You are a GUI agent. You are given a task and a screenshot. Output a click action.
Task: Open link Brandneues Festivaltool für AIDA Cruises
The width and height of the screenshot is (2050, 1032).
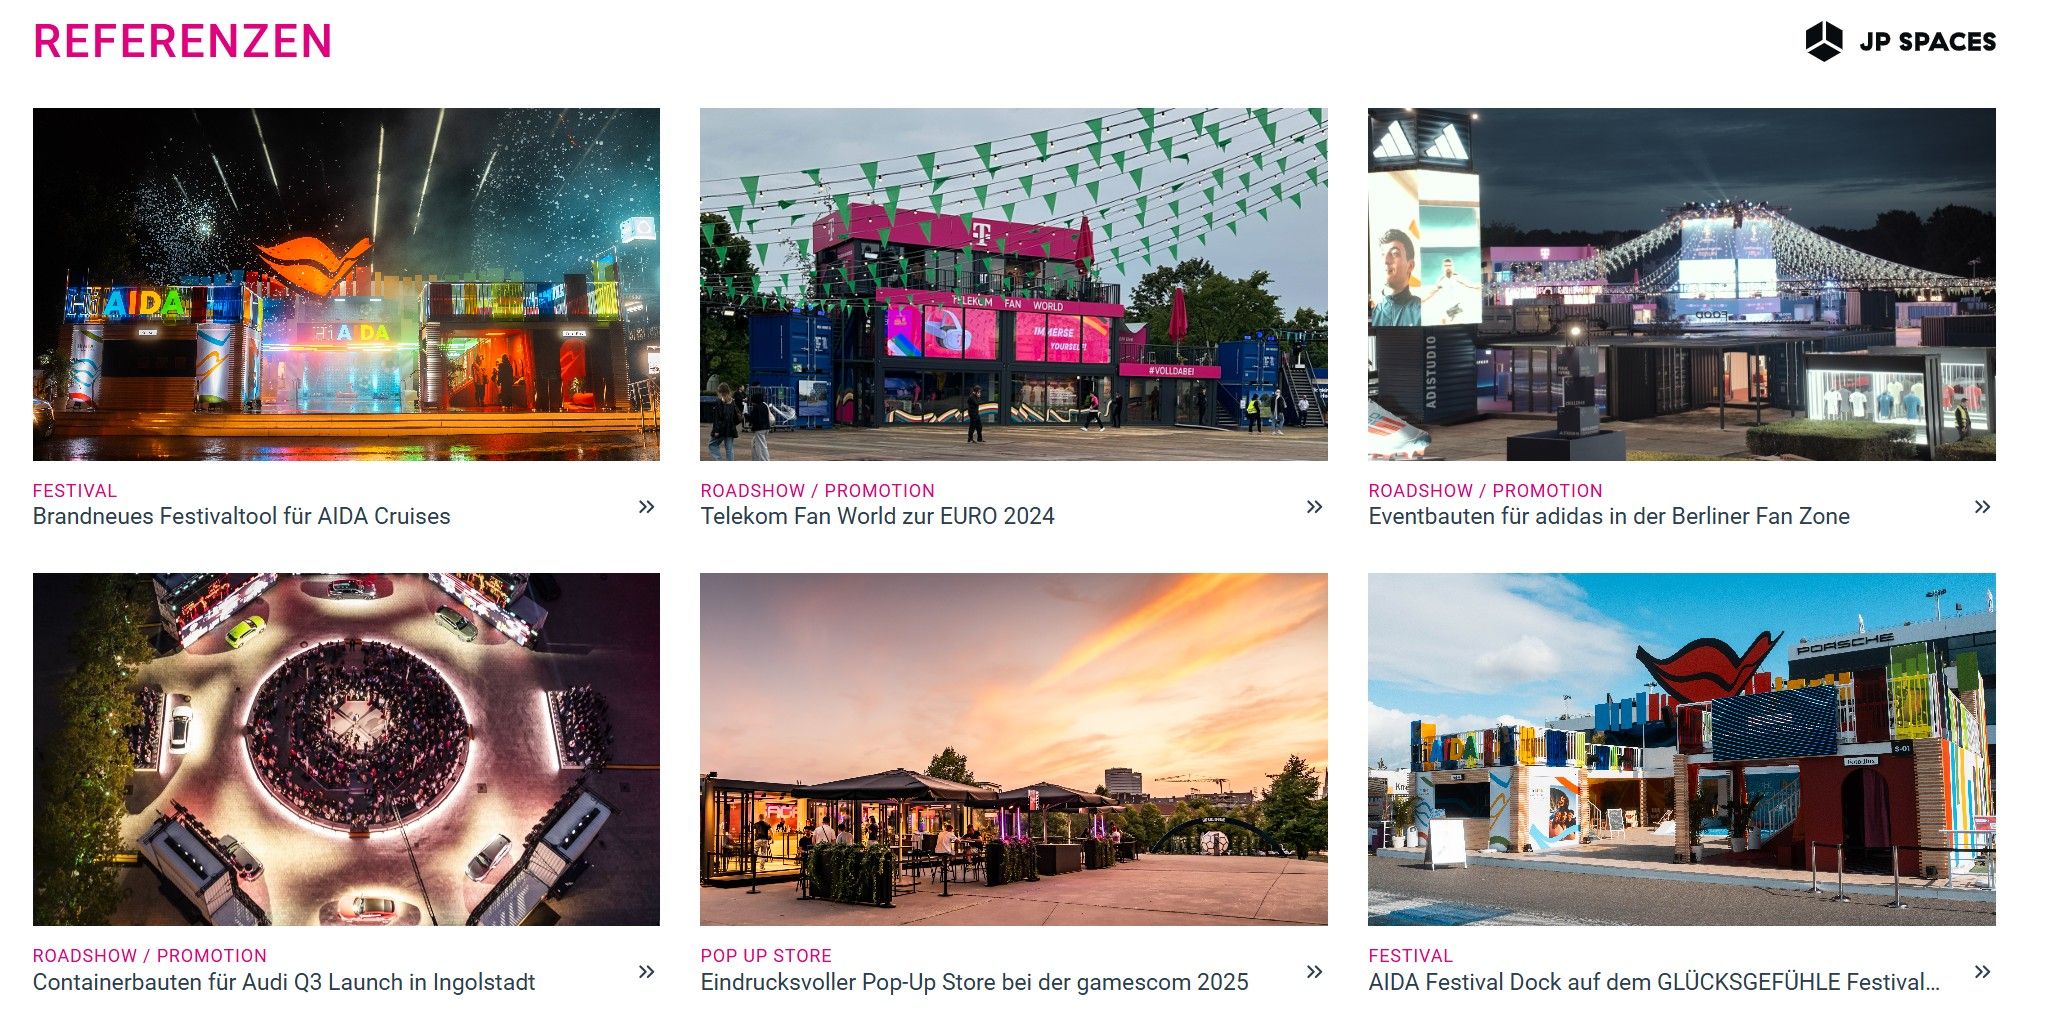tap(242, 517)
